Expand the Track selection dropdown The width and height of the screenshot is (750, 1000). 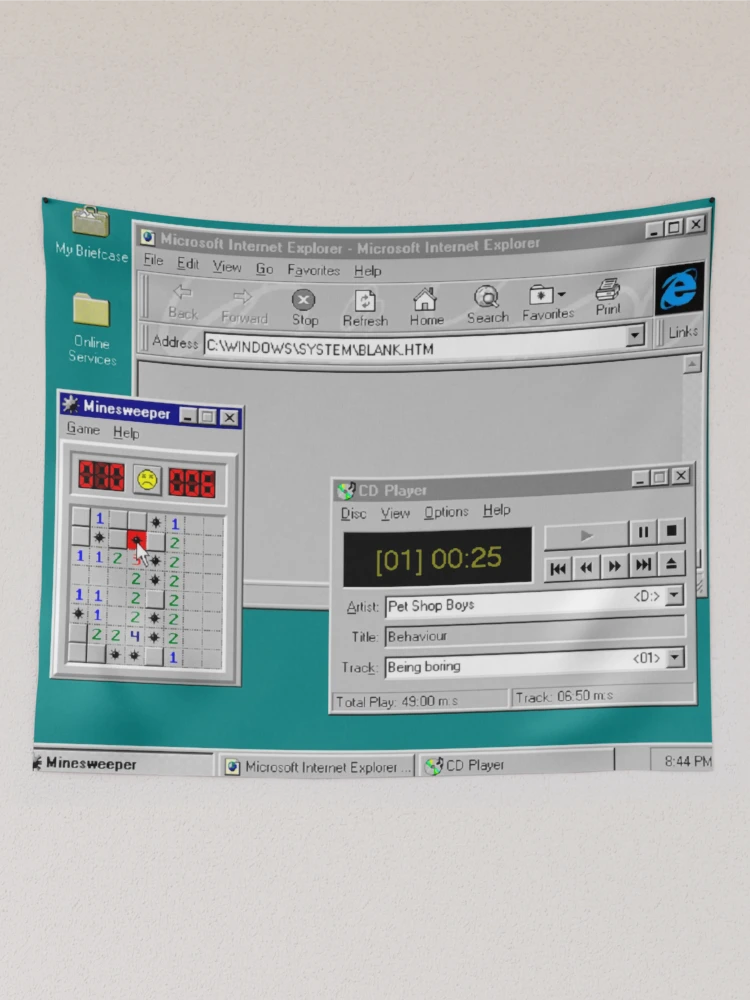click(x=674, y=658)
